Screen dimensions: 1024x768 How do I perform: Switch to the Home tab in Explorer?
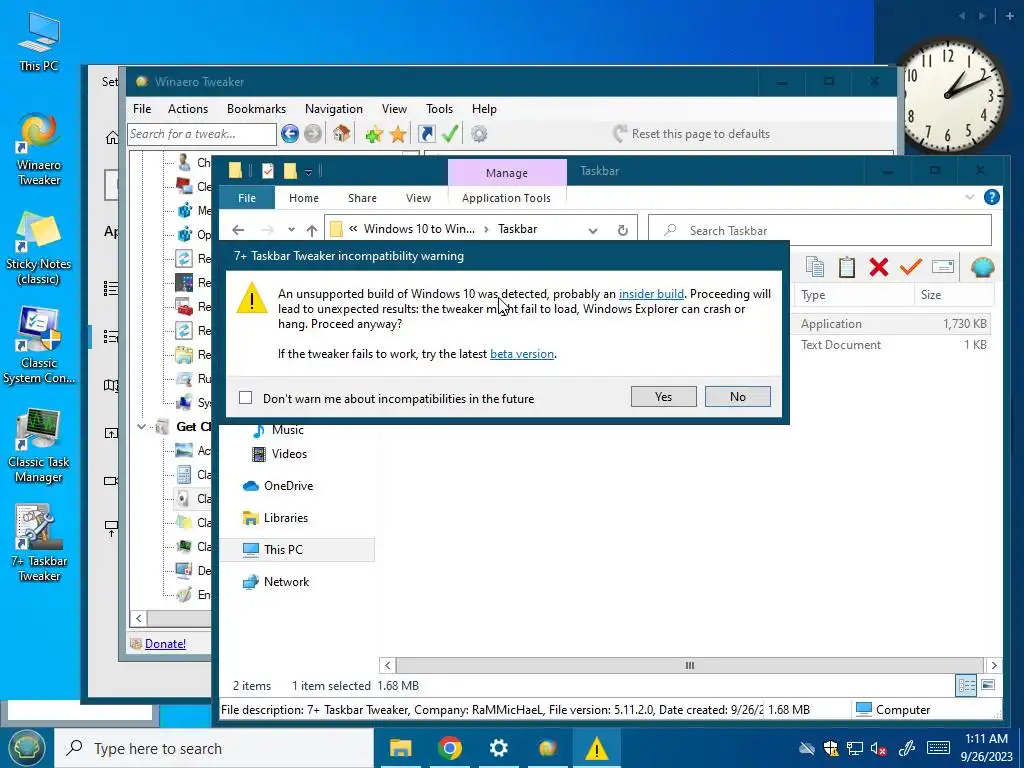[x=304, y=198]
